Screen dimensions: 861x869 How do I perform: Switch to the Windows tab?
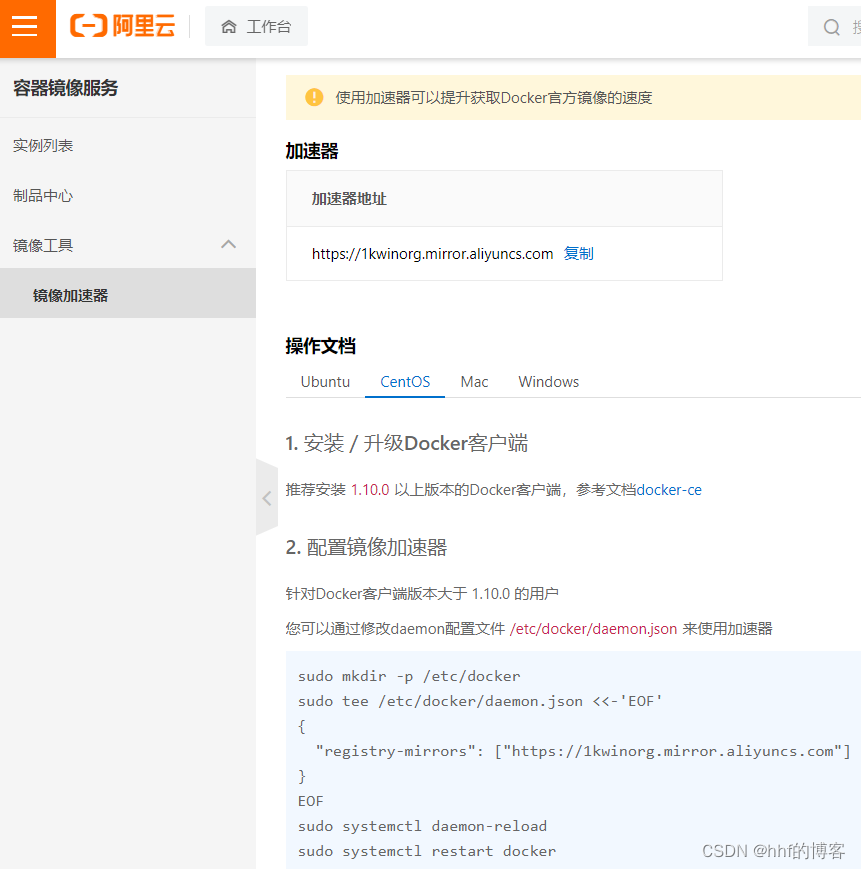click(x=548, y=381)
